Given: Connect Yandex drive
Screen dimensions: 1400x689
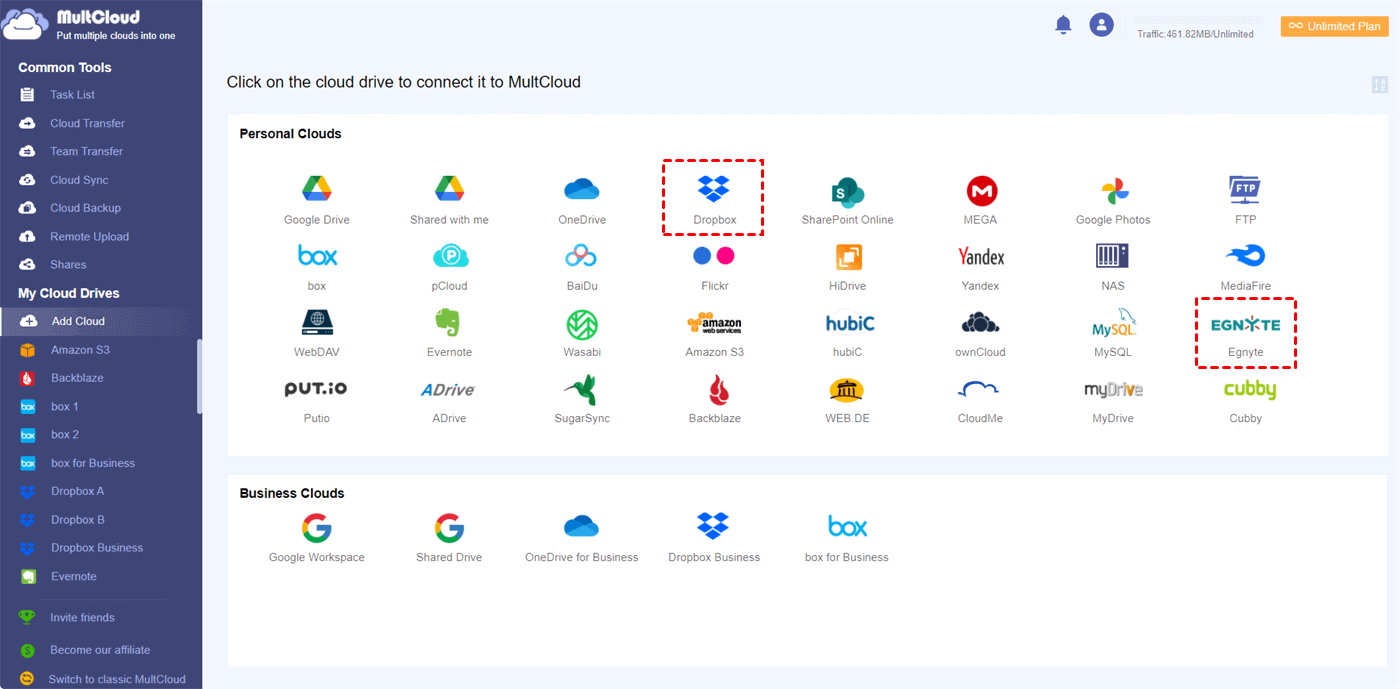Looking at the screenshot, I should pos(981,267).
